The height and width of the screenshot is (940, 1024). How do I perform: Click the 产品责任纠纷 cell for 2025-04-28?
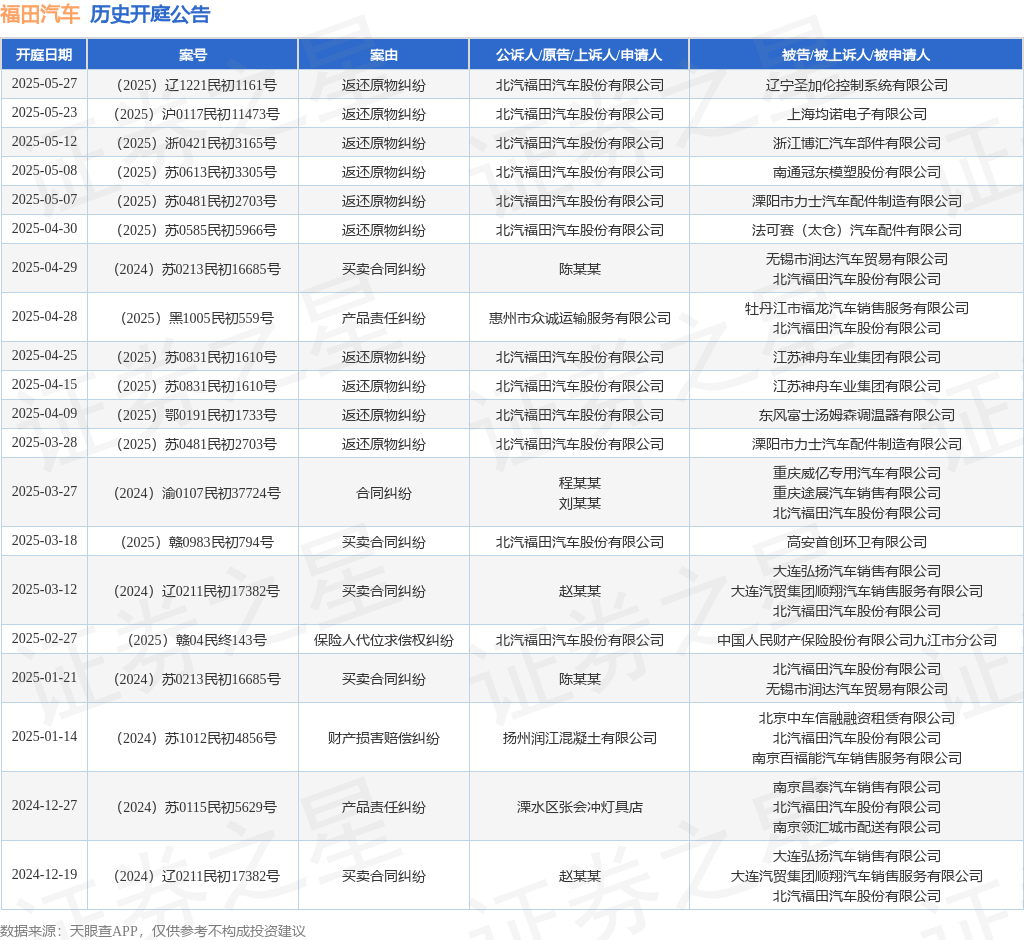383,318
